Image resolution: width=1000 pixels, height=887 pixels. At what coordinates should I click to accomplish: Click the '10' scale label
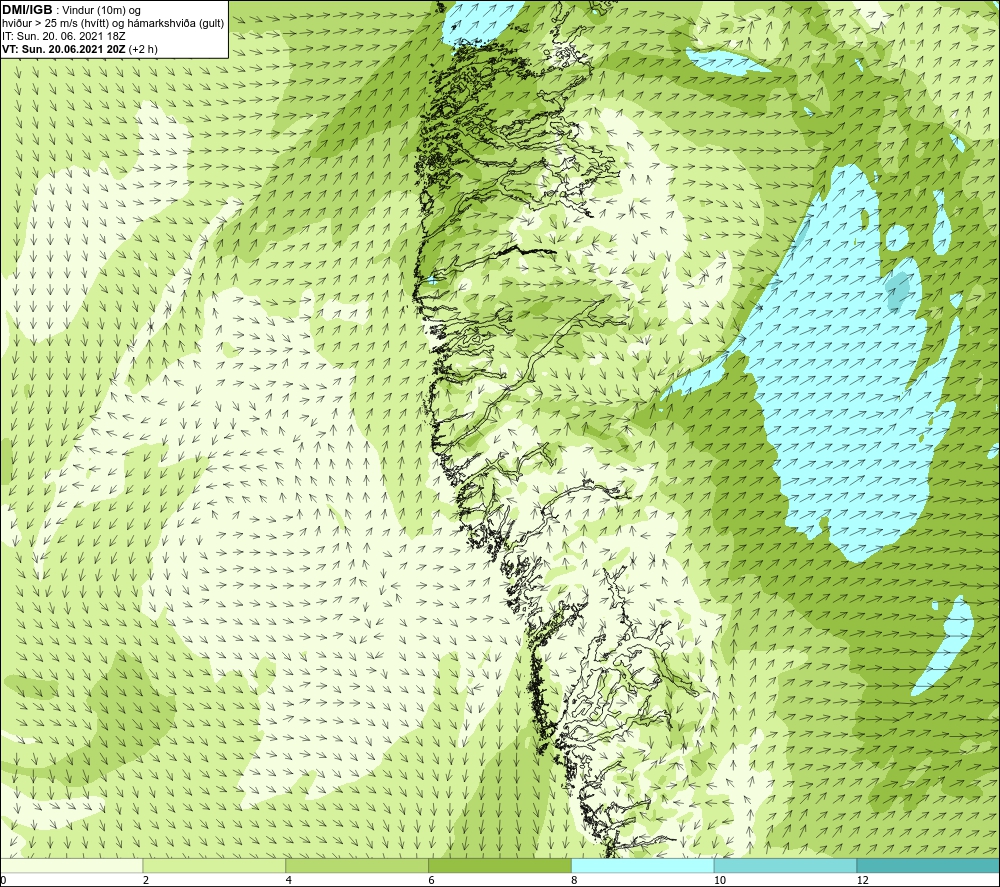click(x=720, y=880)
